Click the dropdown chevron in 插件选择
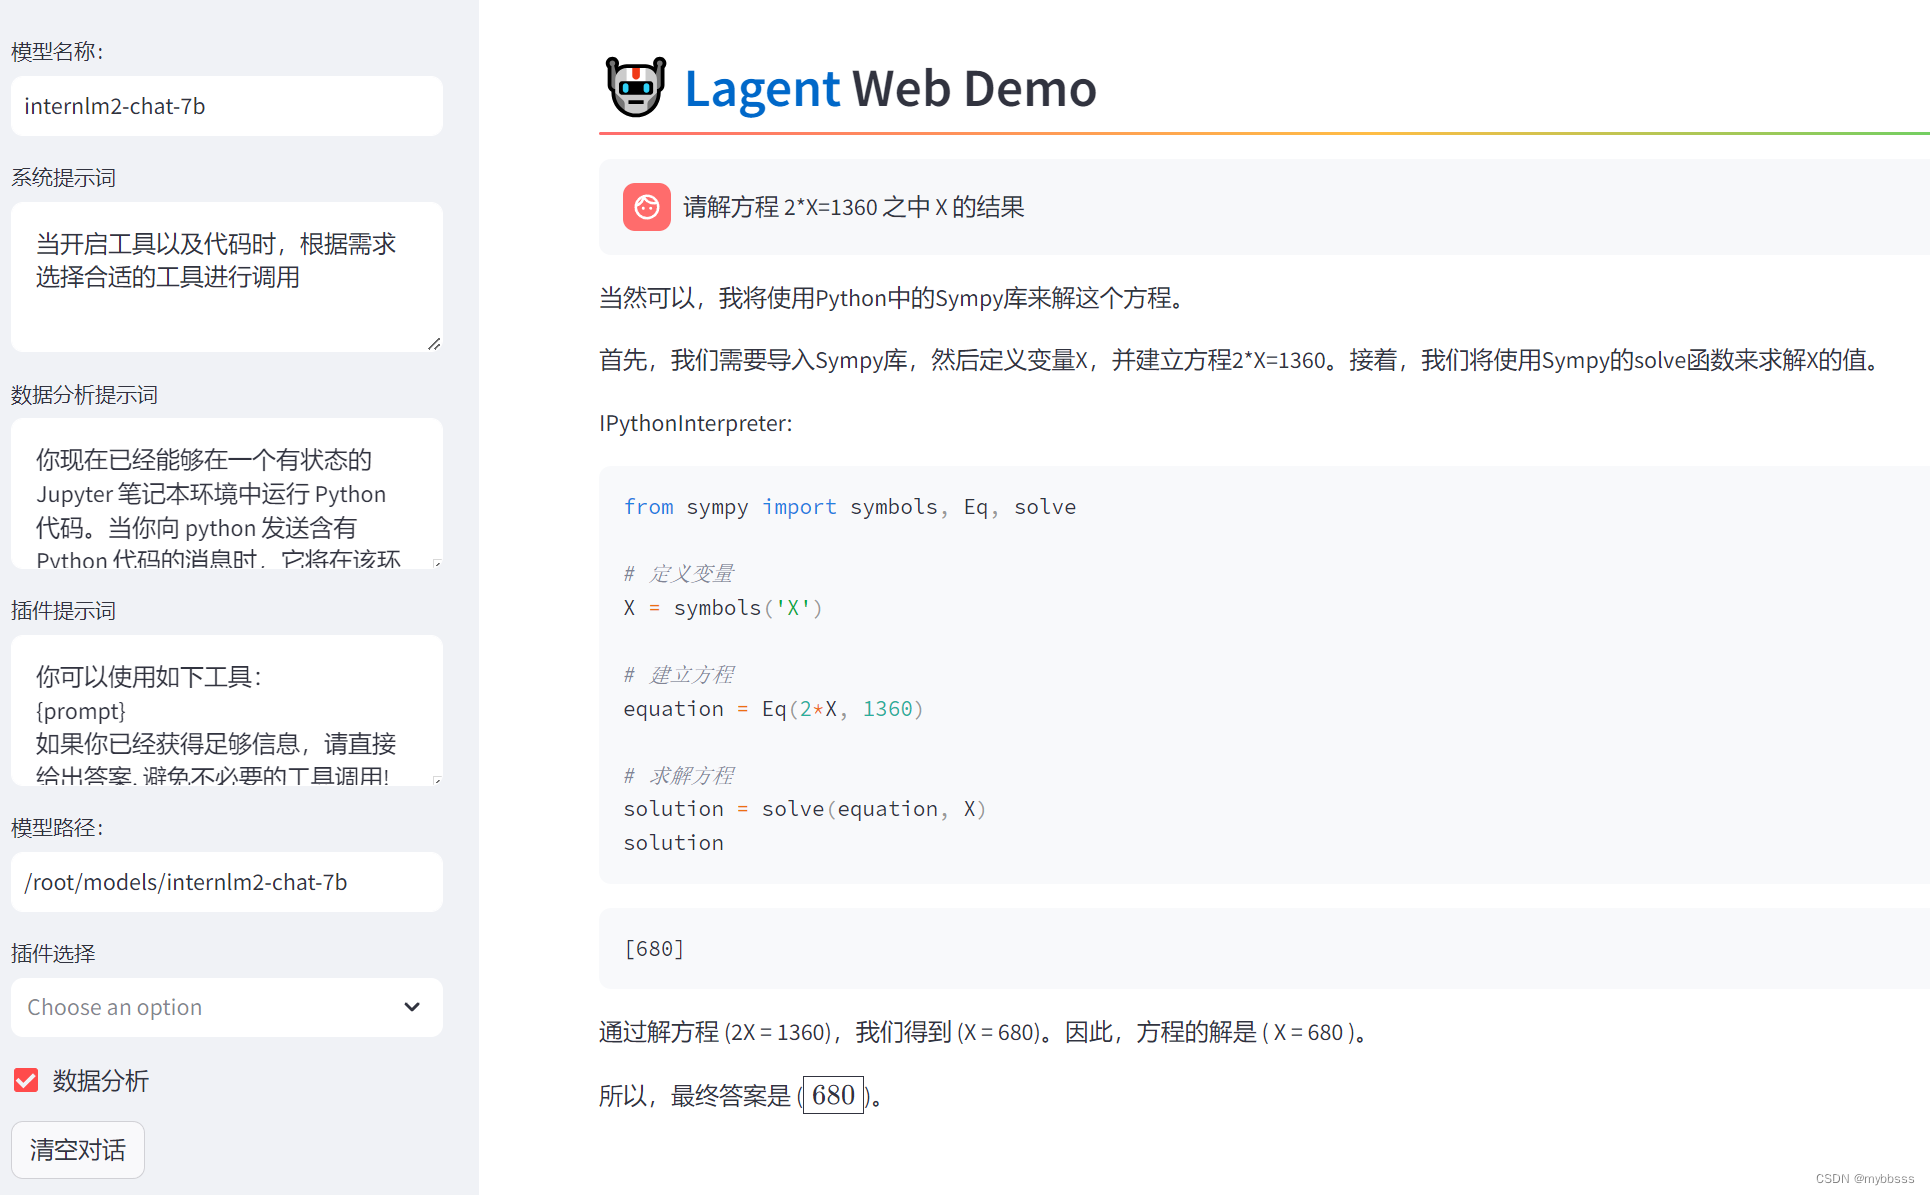1930x1195 pixels. pos(412,1007)
